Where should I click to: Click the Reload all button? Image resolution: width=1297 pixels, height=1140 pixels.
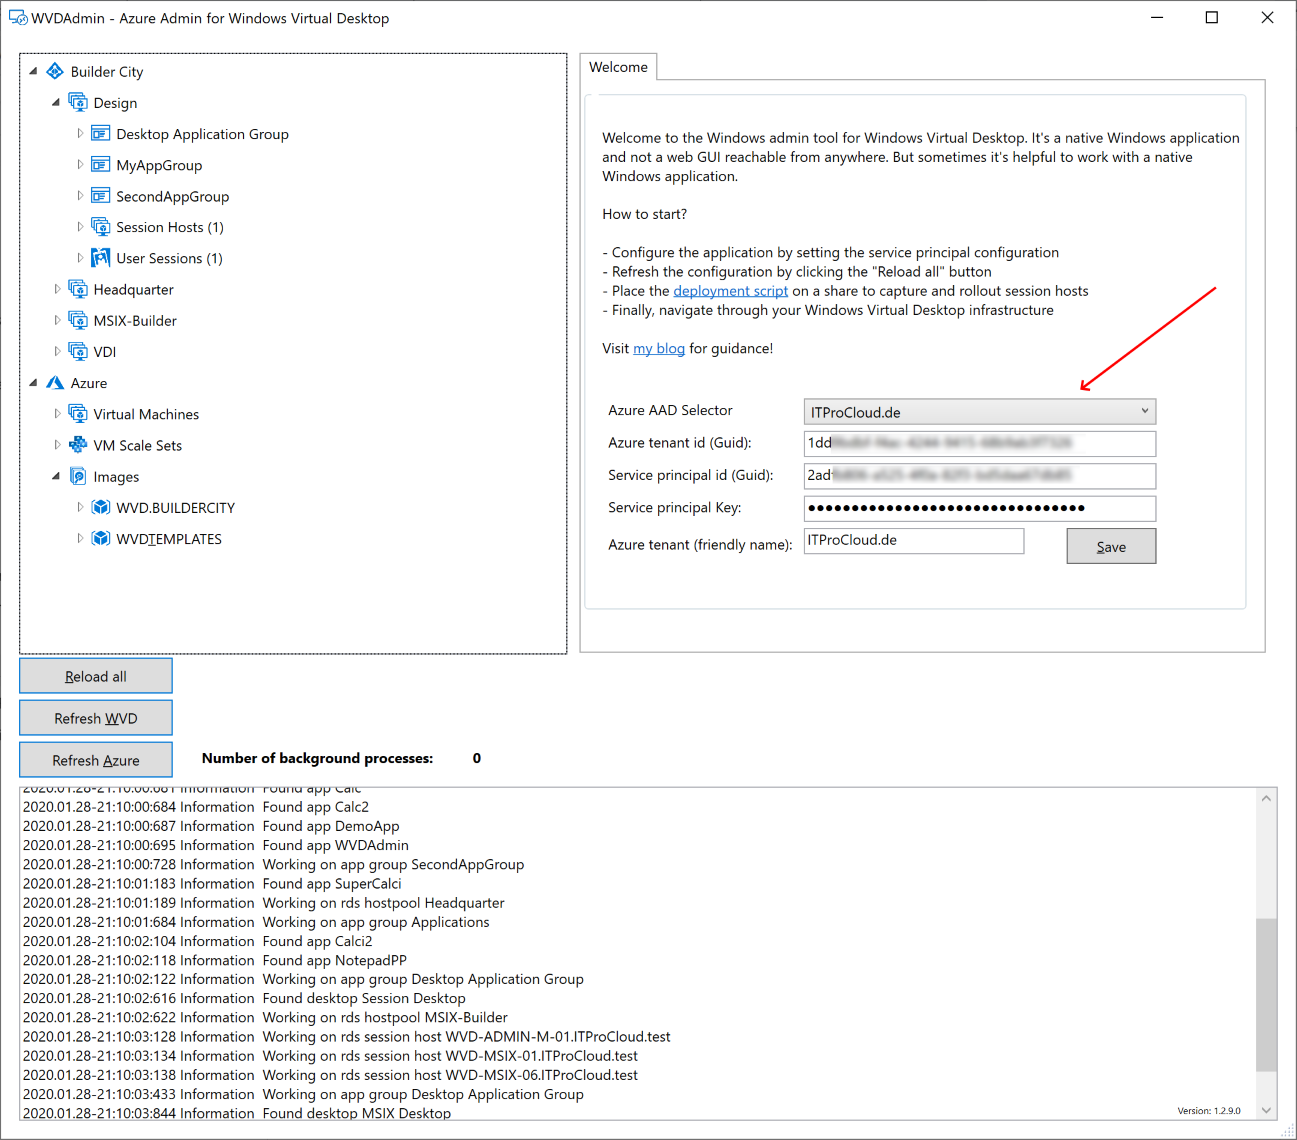click(96, 676)
